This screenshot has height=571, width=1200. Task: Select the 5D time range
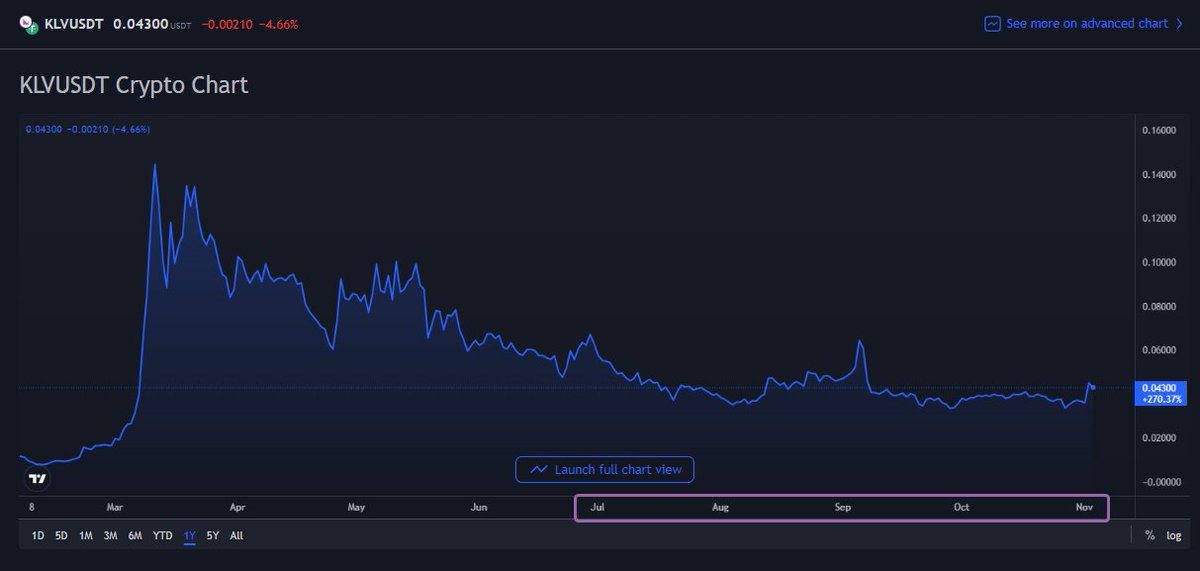click(x=61, y=536)
